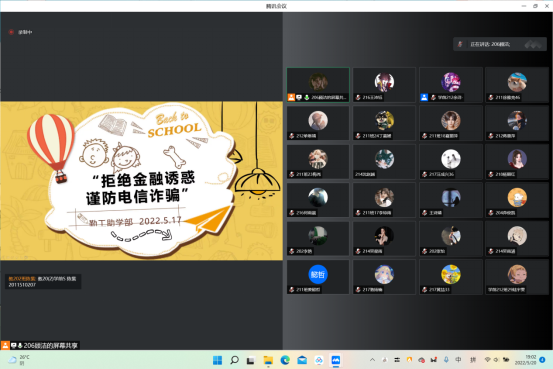The height and width of the screenshot is (369, 553).
Task: Open Tencent Meeting from the taskbar
Action: point(335,360)
